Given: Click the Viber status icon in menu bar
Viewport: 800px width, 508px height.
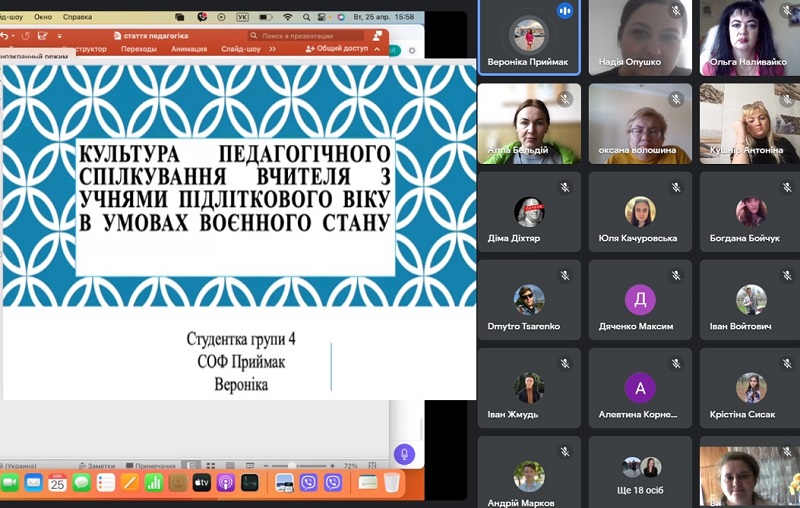Looking at the screenshot, I should (202, 17).
